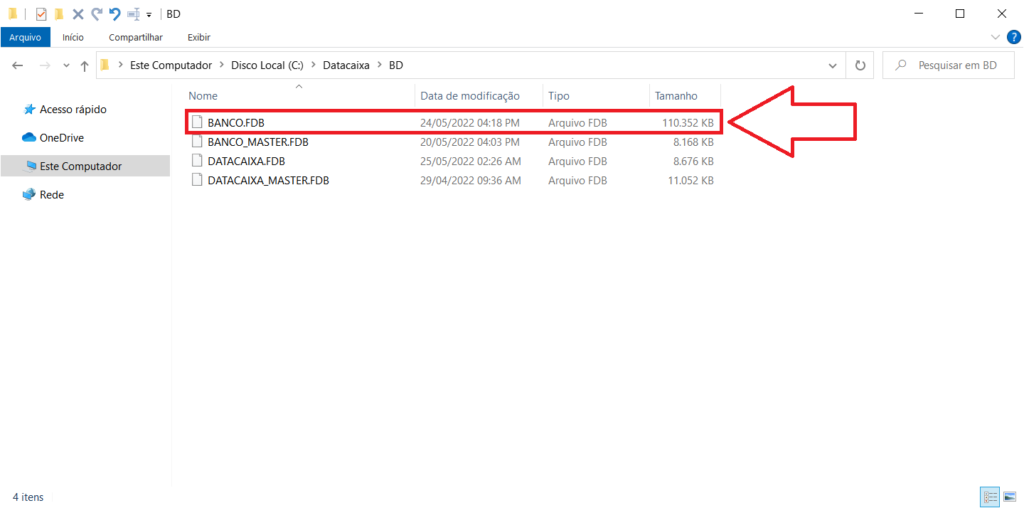The width and height of the screenshot is (1024, 508).
Task: Switch to Large icons view layout
Action: [1007, 496]
